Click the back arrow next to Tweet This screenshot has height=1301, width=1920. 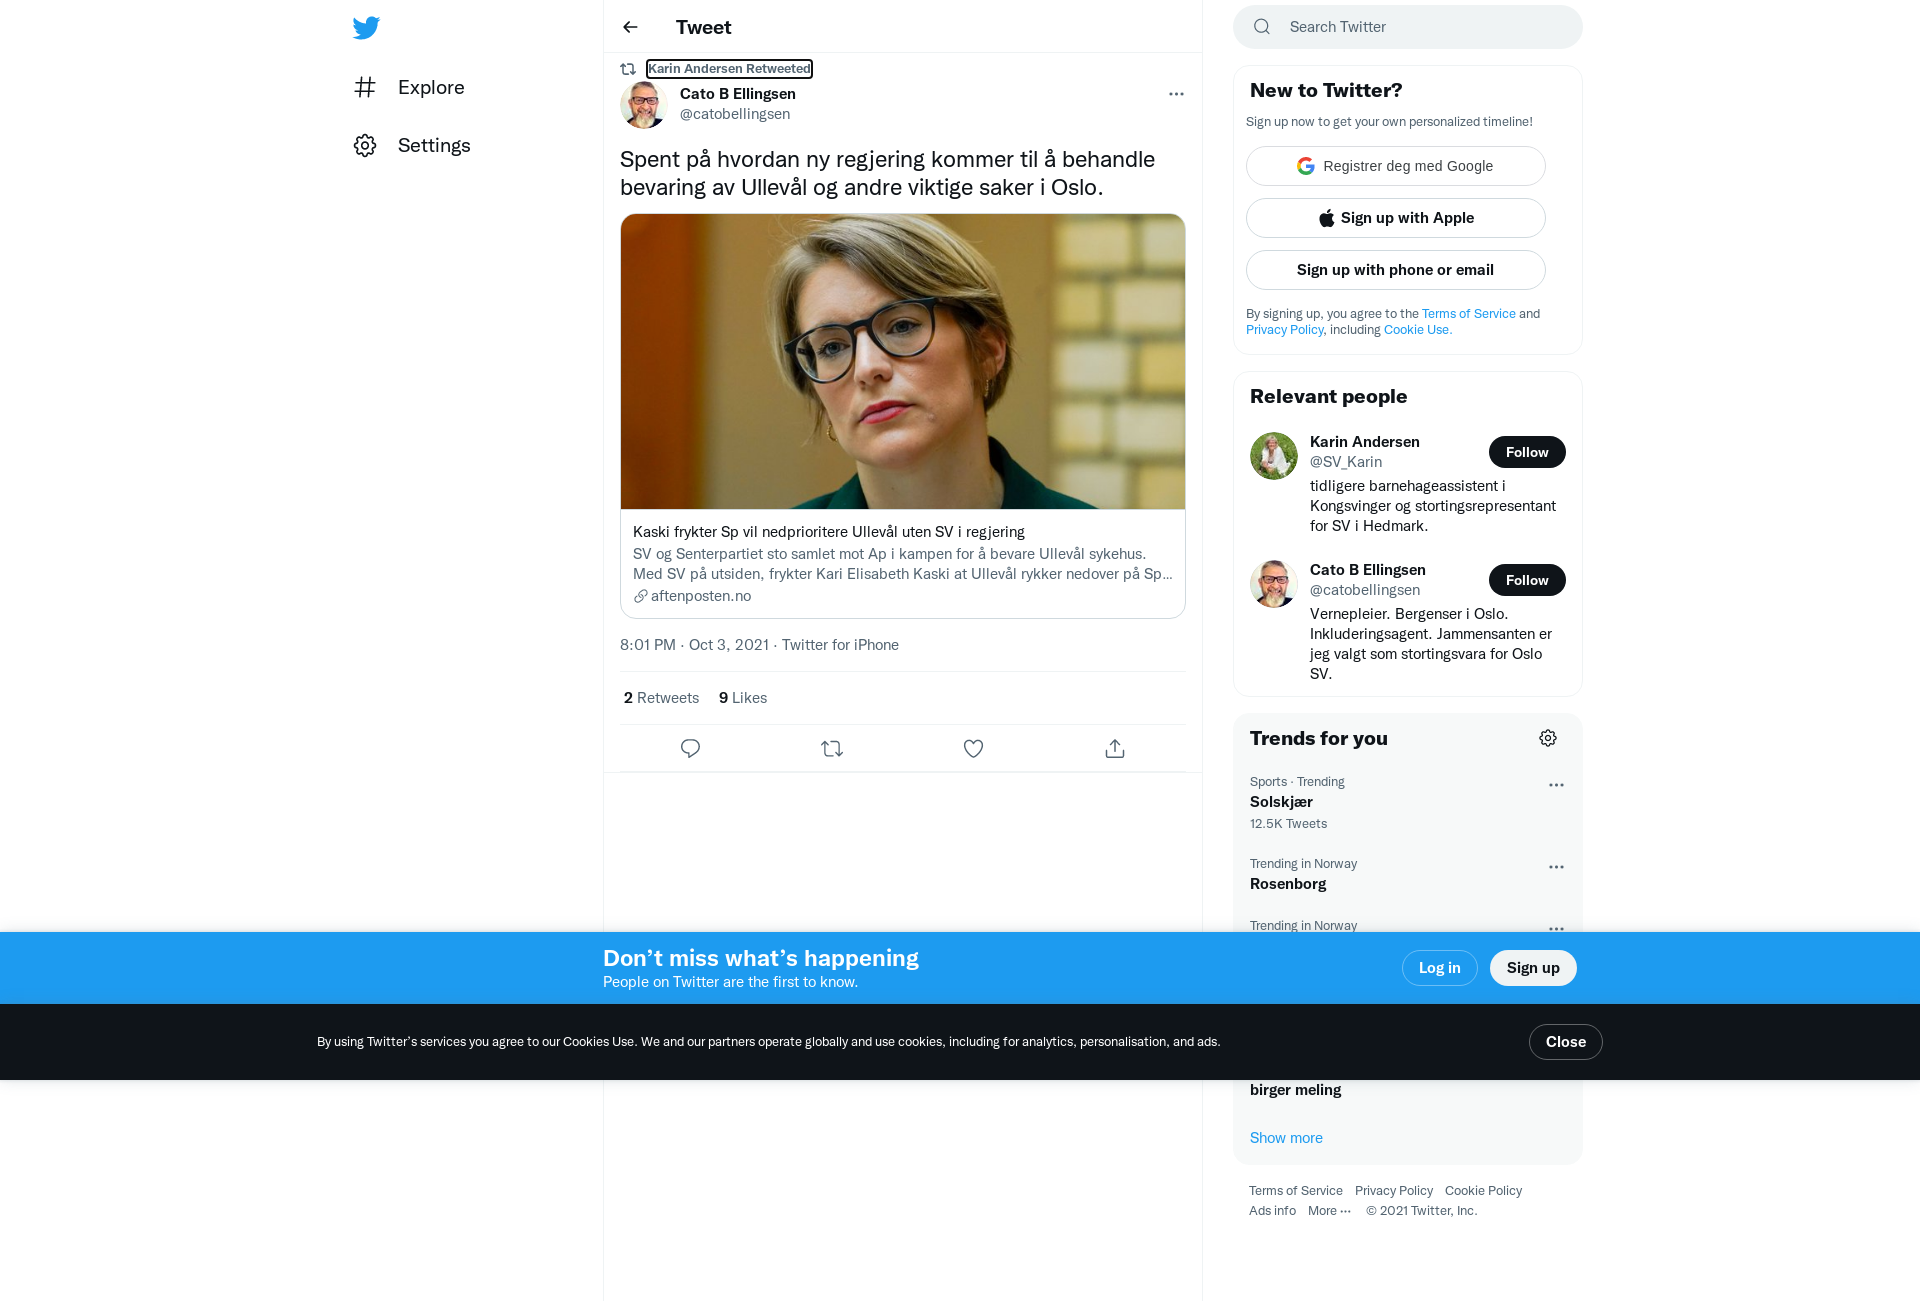point(630,27)
